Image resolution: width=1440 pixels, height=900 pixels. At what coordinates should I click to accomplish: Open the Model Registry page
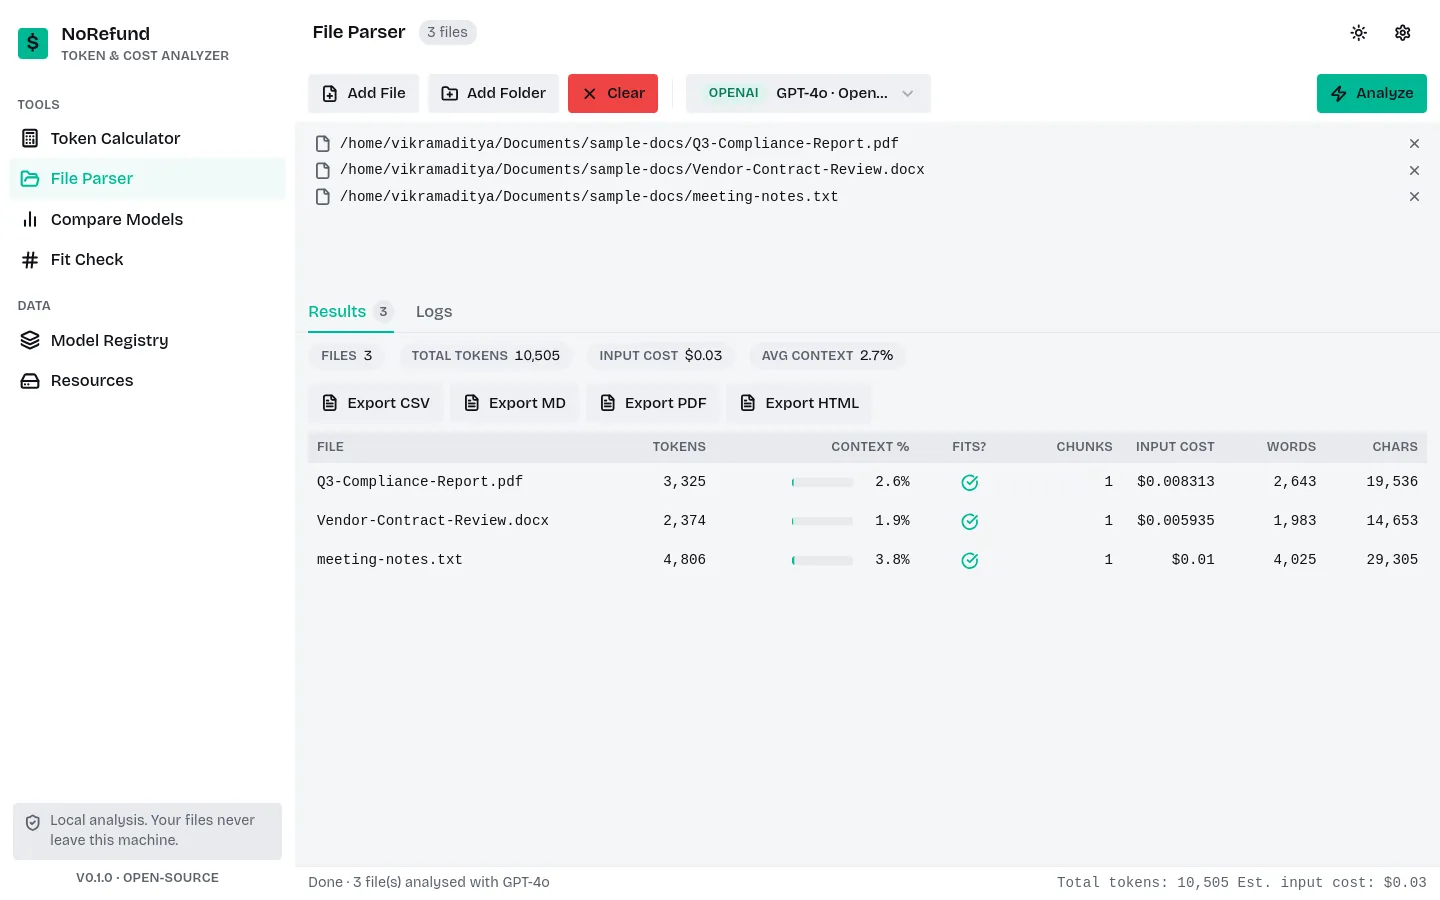click(147, 340)
